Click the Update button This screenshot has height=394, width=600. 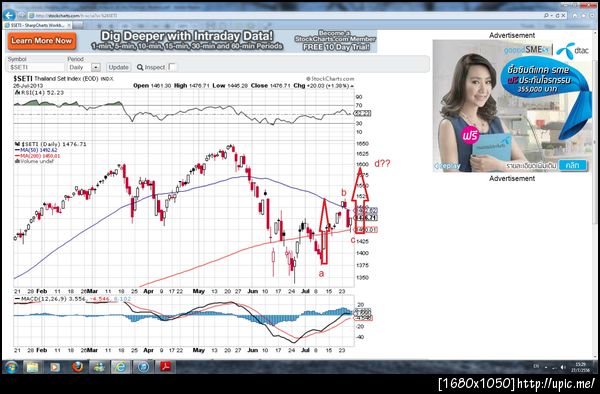118,67
